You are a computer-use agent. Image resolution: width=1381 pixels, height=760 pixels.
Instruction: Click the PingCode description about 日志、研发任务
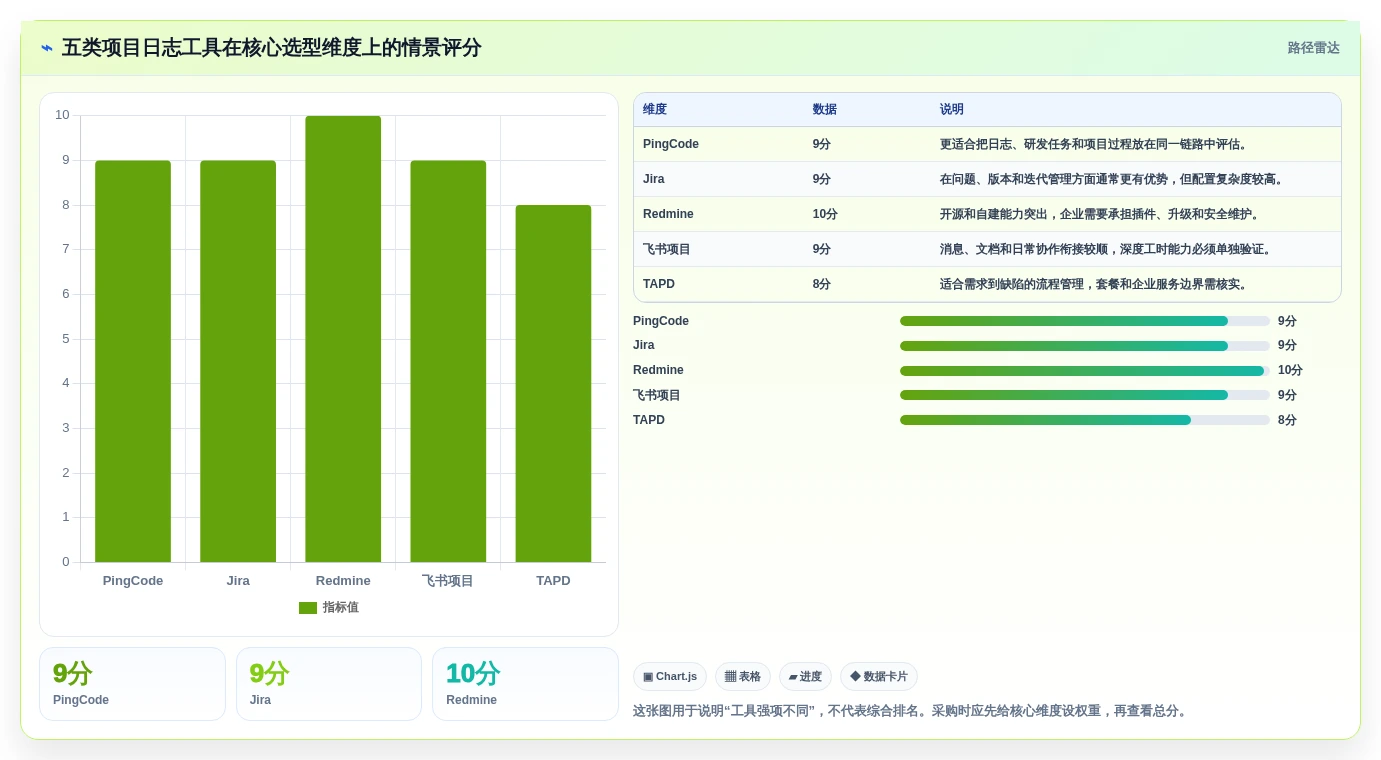[1096, 144]
